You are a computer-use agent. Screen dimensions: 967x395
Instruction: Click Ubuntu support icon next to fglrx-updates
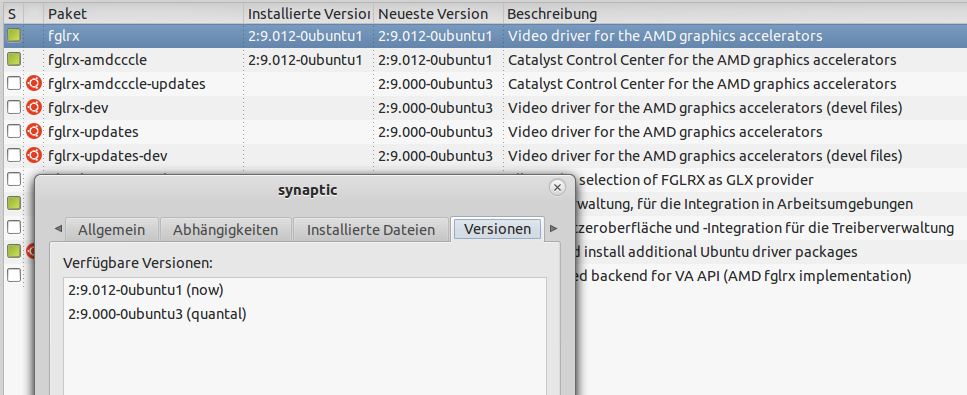[x=34, y=131]
